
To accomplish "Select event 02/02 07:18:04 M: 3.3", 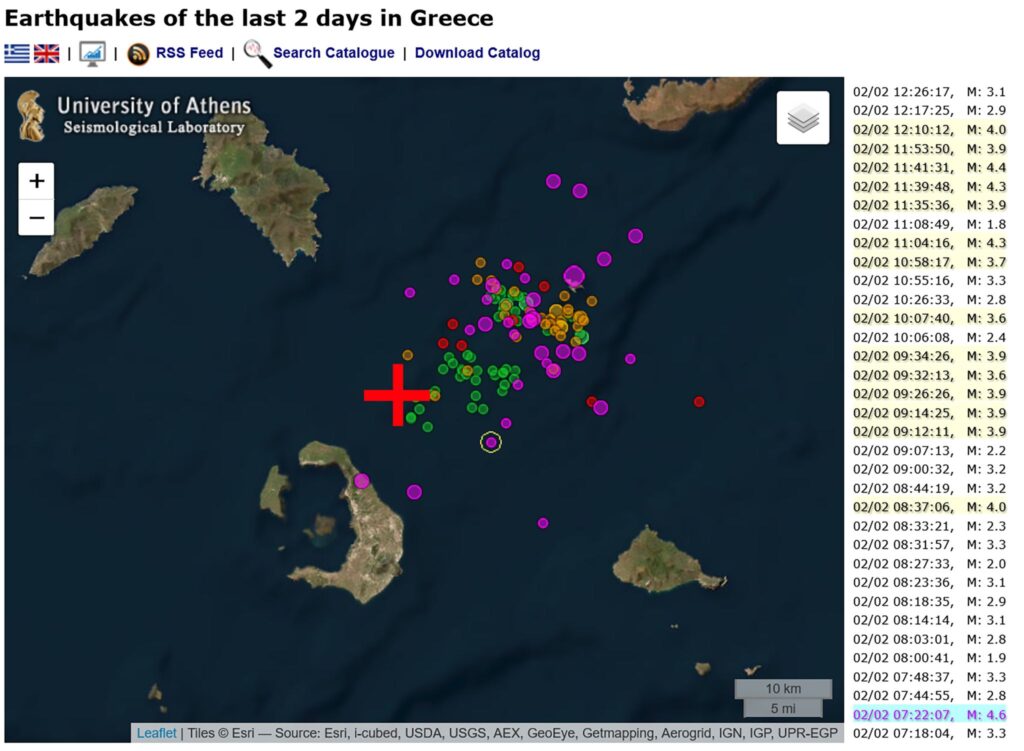I will click(x=929, y=733).
